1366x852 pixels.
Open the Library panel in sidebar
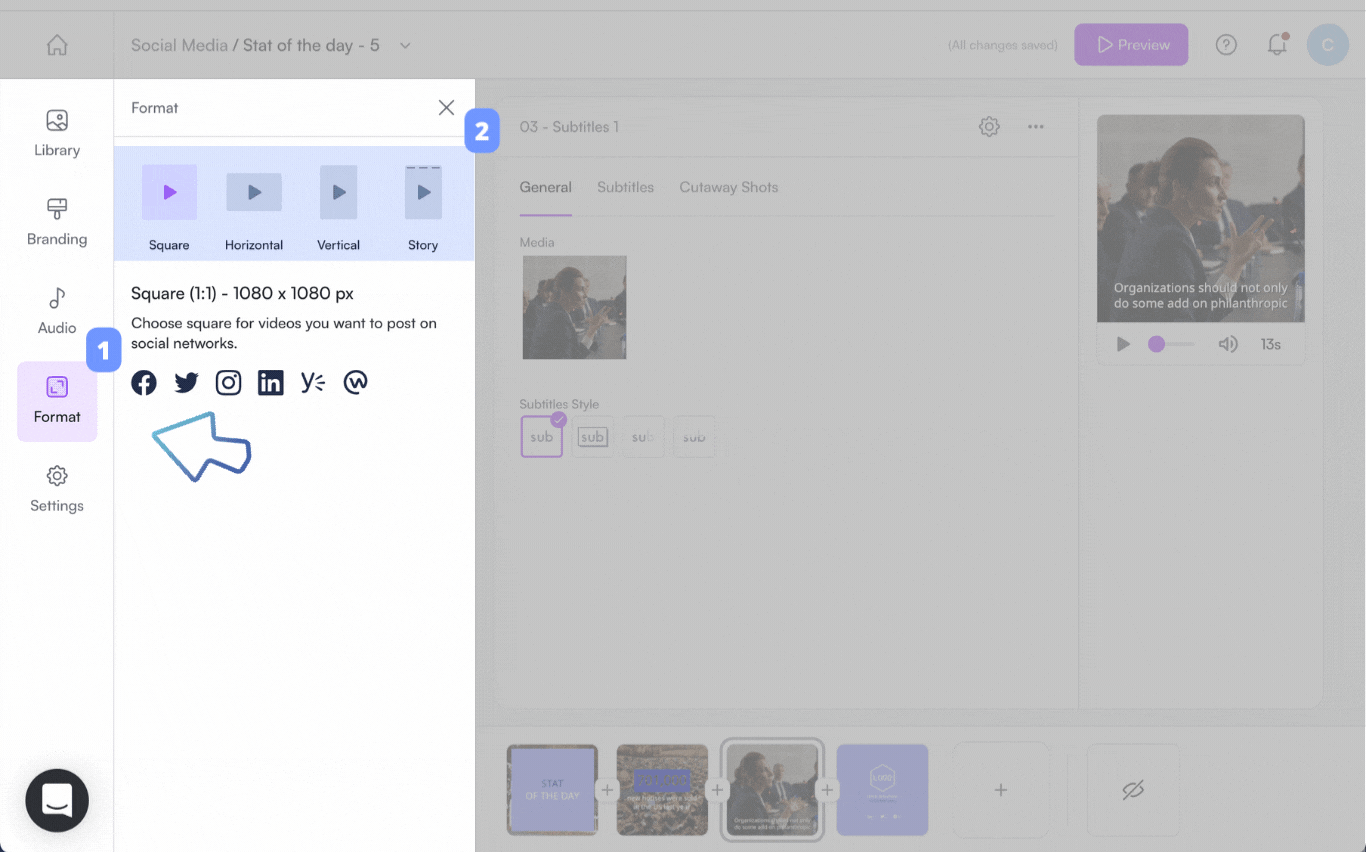pyautogui.click(x=57, y=133)
